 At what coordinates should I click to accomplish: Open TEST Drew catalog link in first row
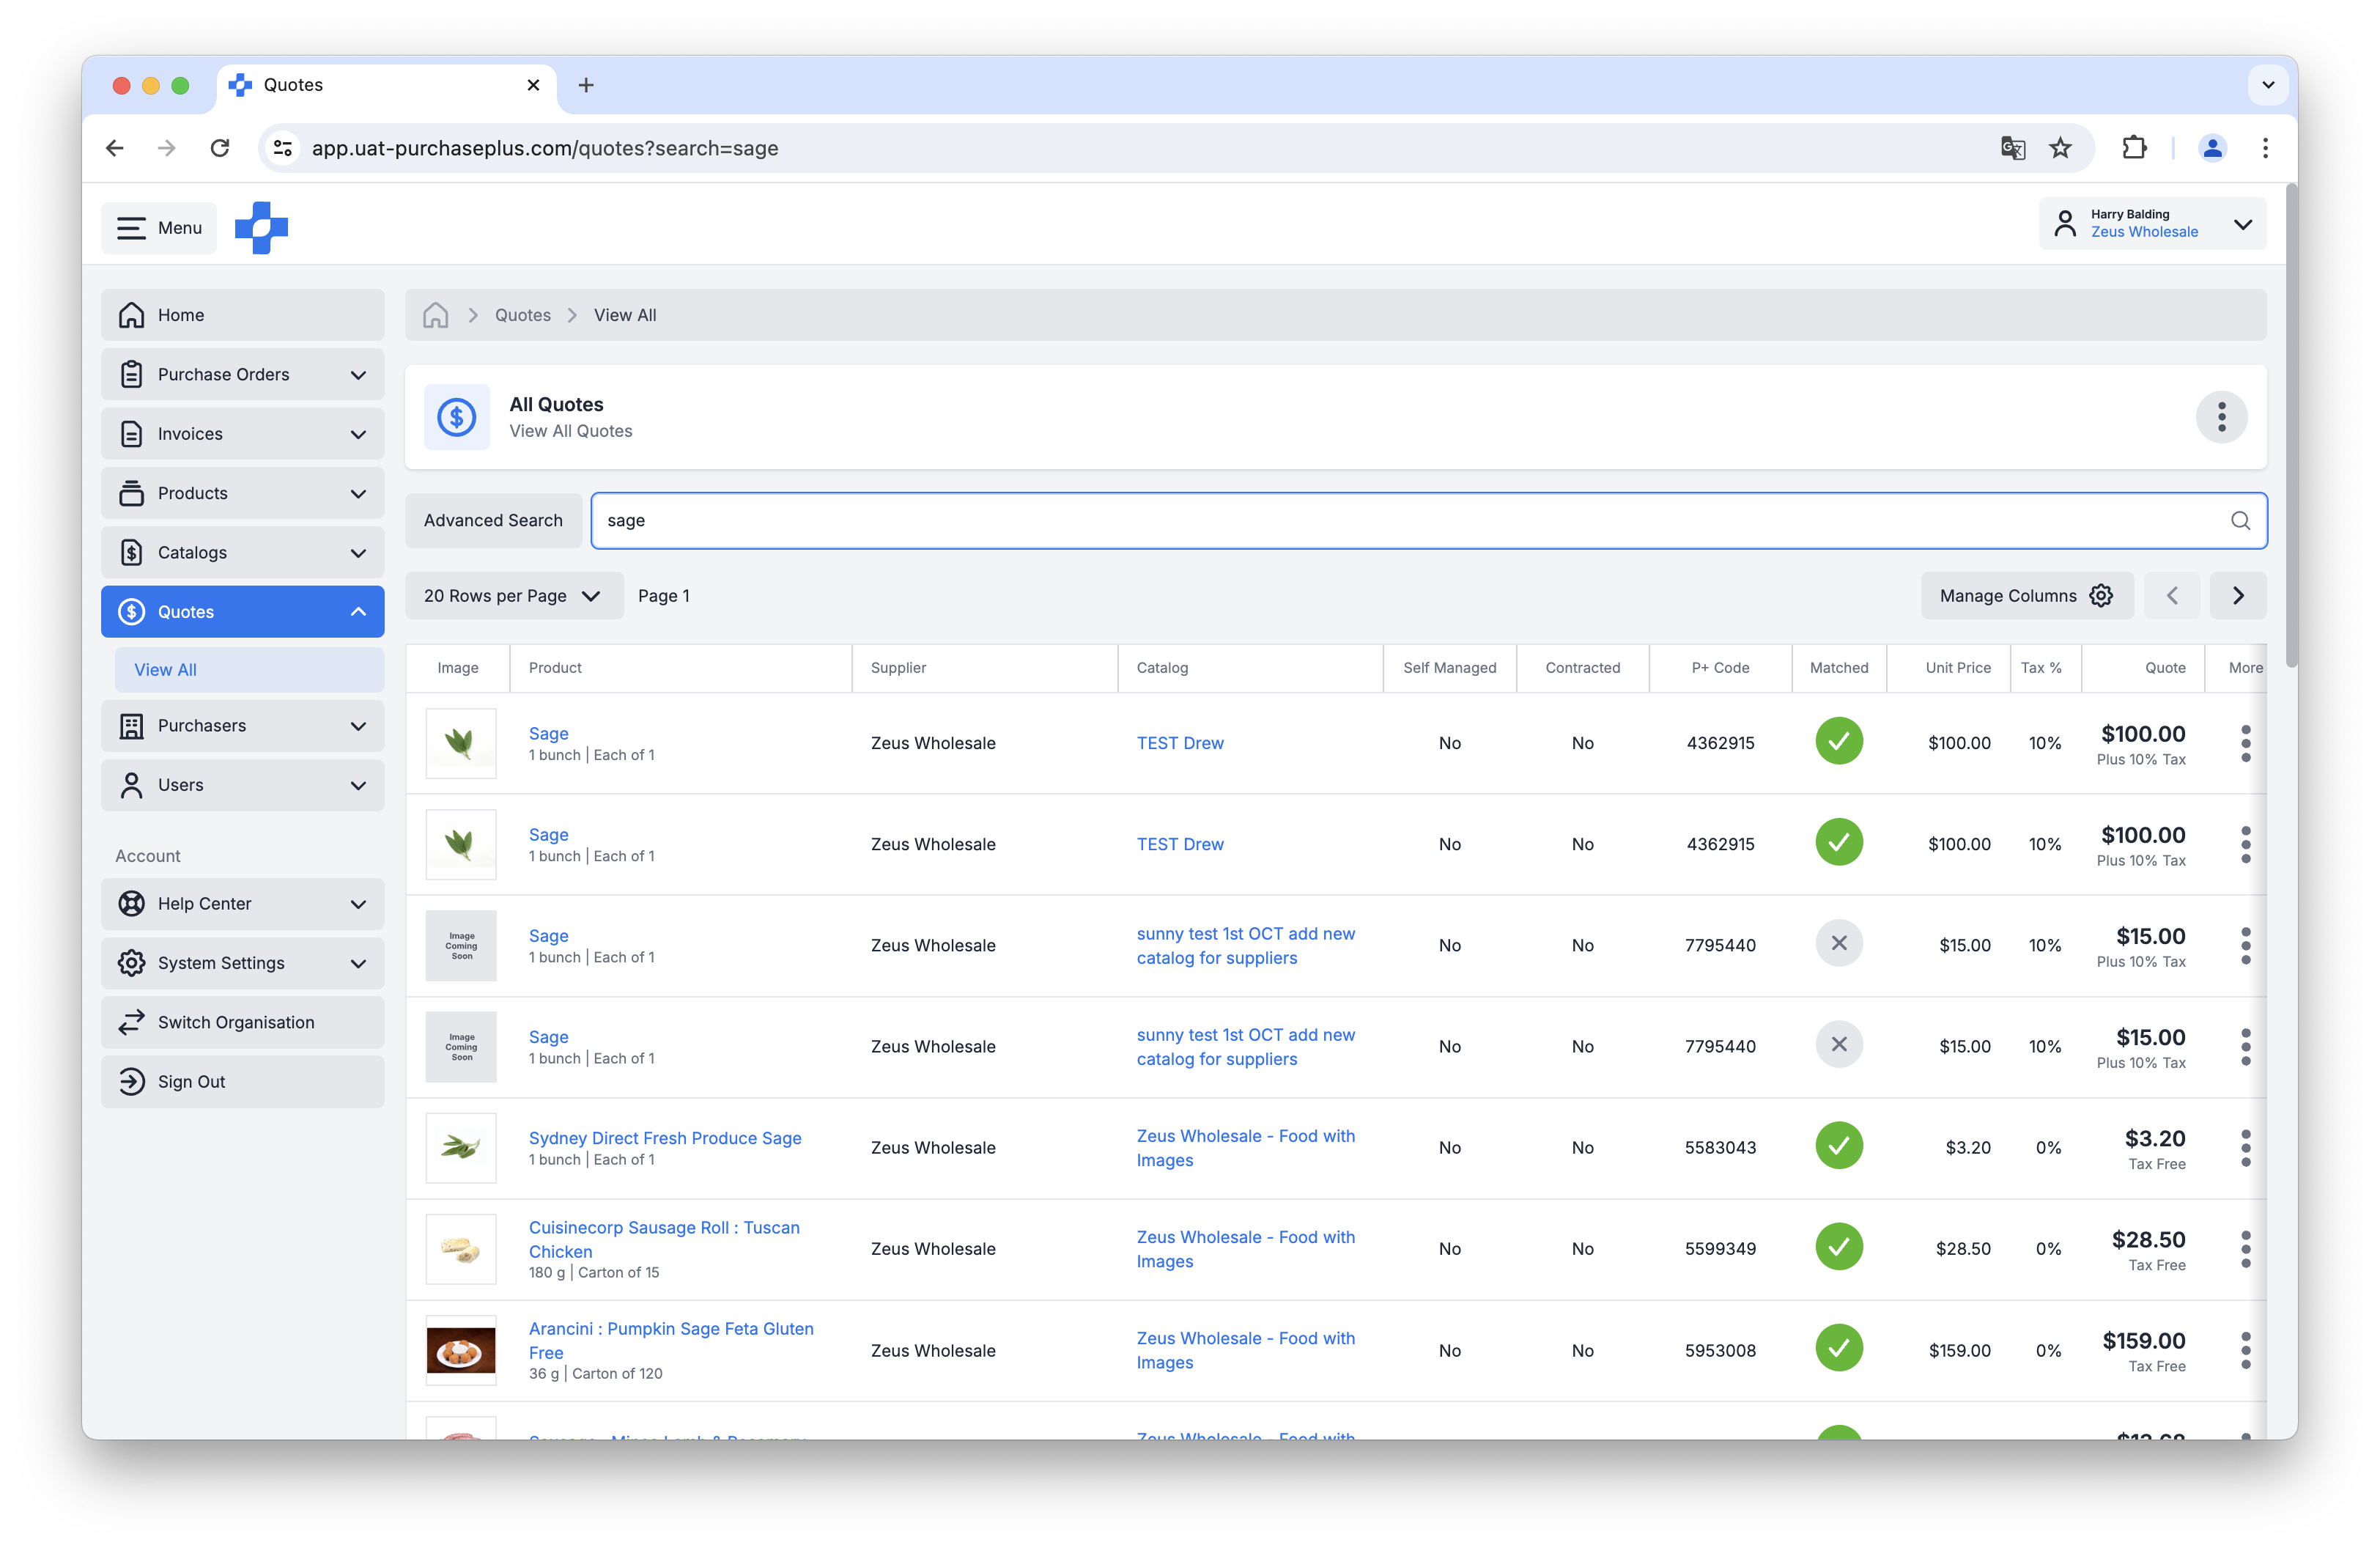point(1179,743)
